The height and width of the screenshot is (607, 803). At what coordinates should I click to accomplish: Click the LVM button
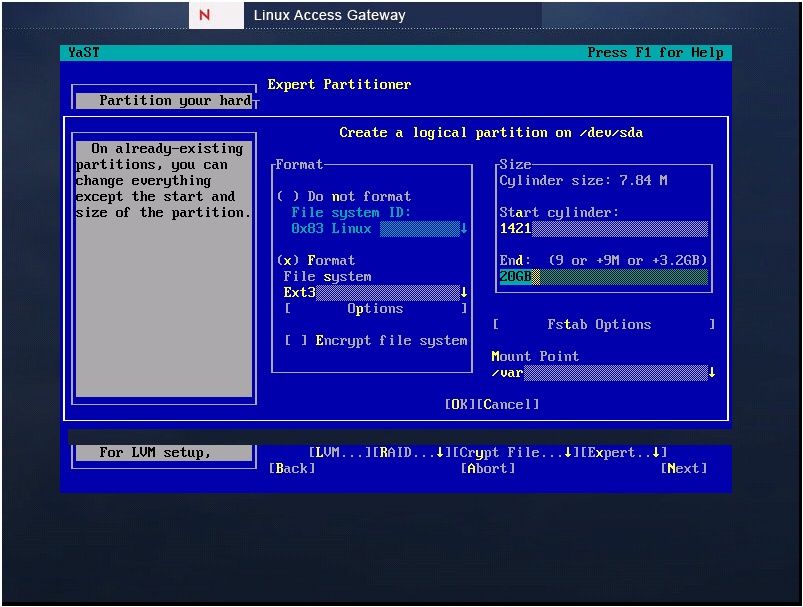(x=336, y=452)
